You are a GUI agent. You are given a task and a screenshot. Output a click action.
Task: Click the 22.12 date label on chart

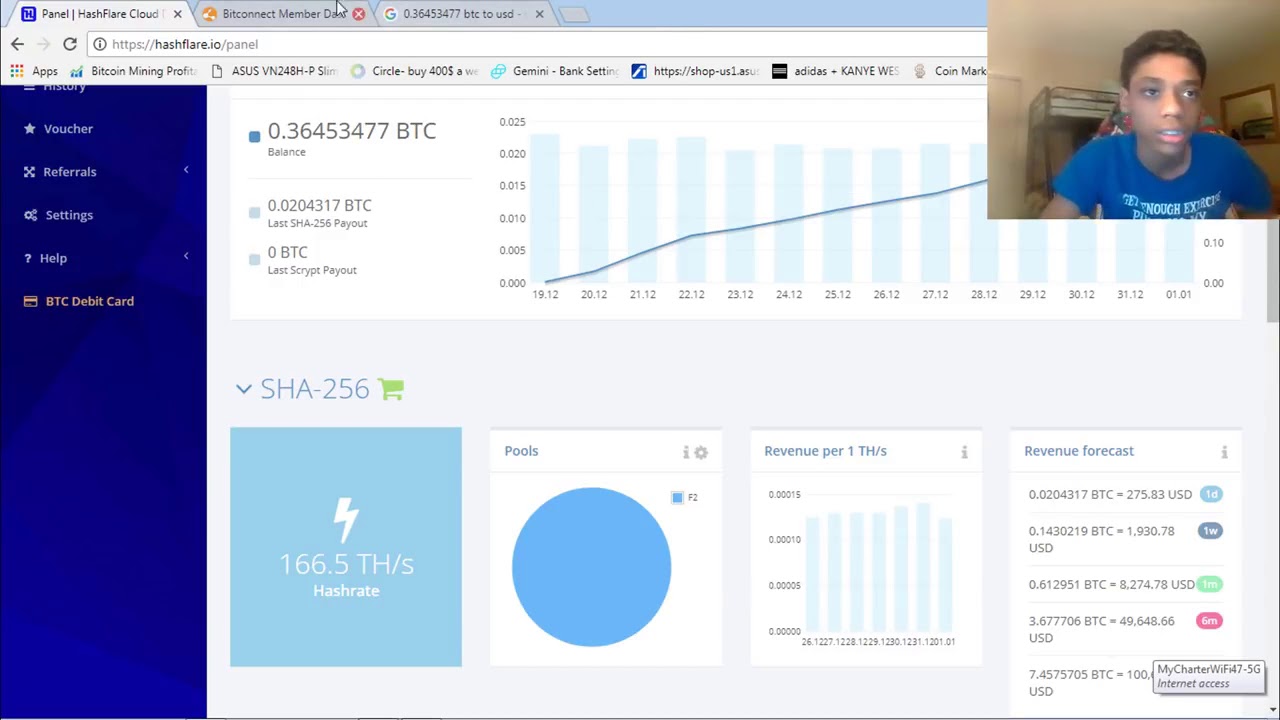(691, 294)
